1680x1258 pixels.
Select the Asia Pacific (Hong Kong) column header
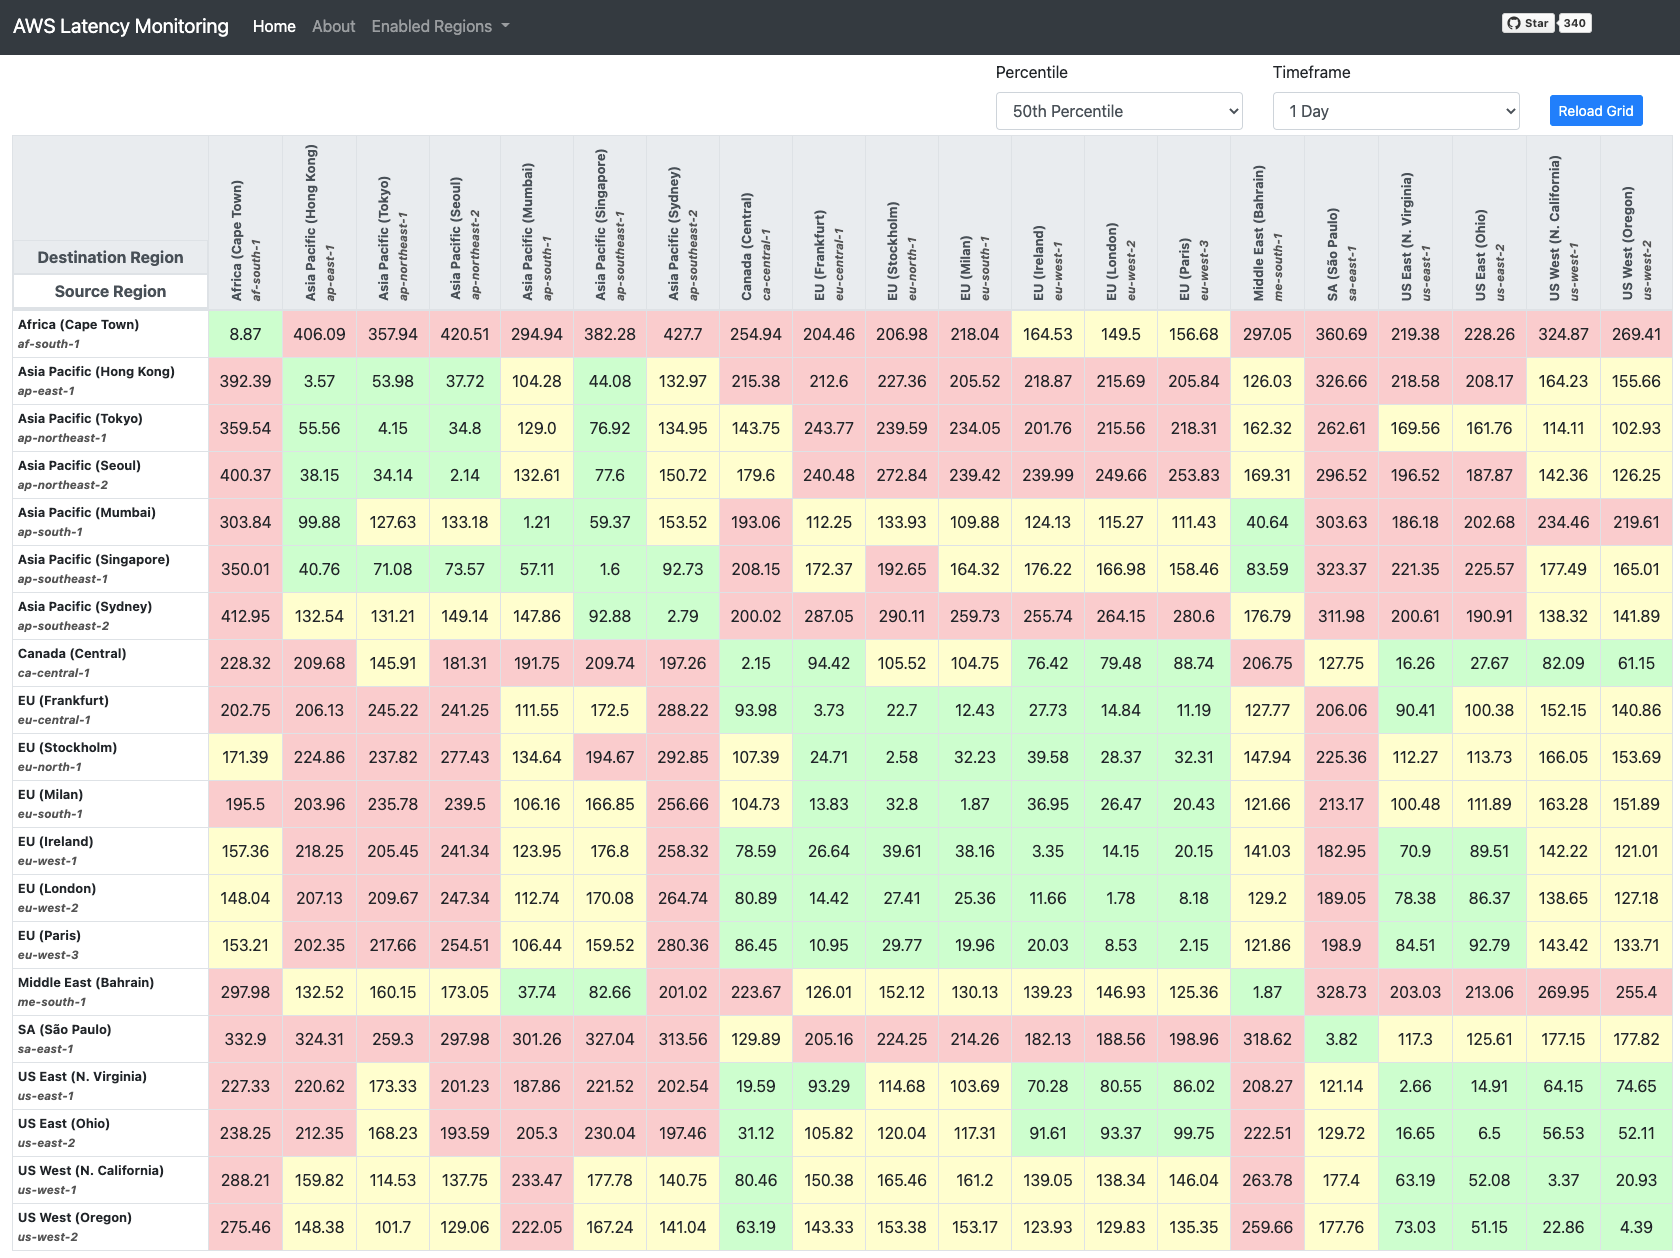pos(320,223)
